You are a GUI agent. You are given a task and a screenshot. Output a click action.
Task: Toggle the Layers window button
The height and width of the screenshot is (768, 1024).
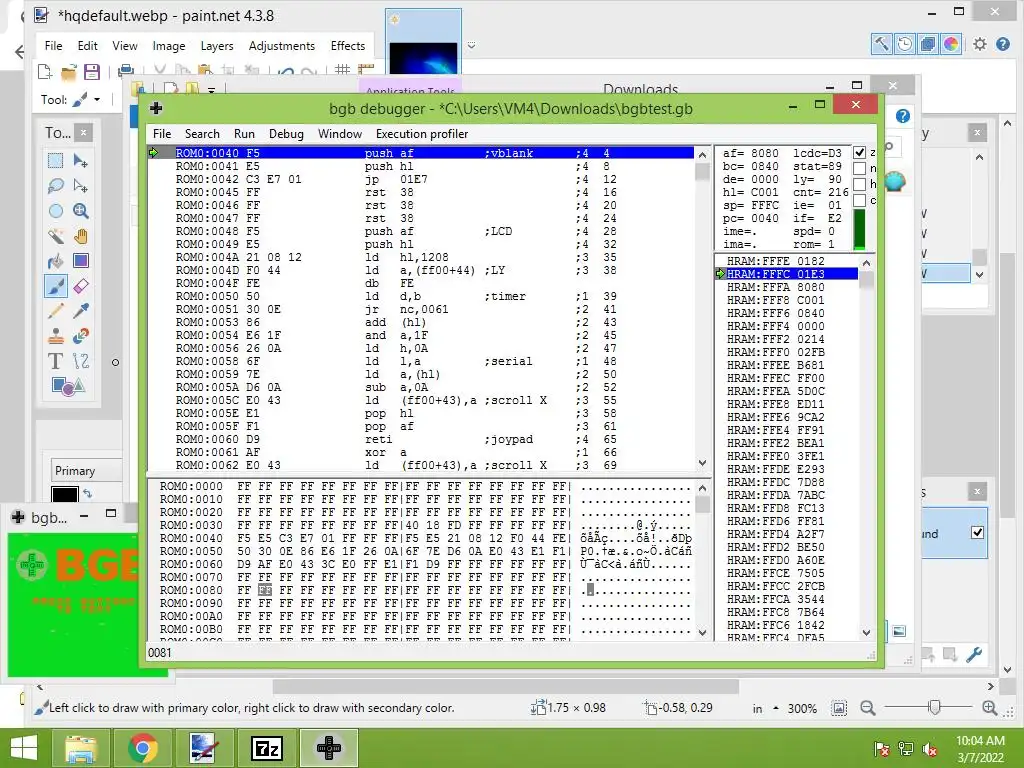coord(927,44)
